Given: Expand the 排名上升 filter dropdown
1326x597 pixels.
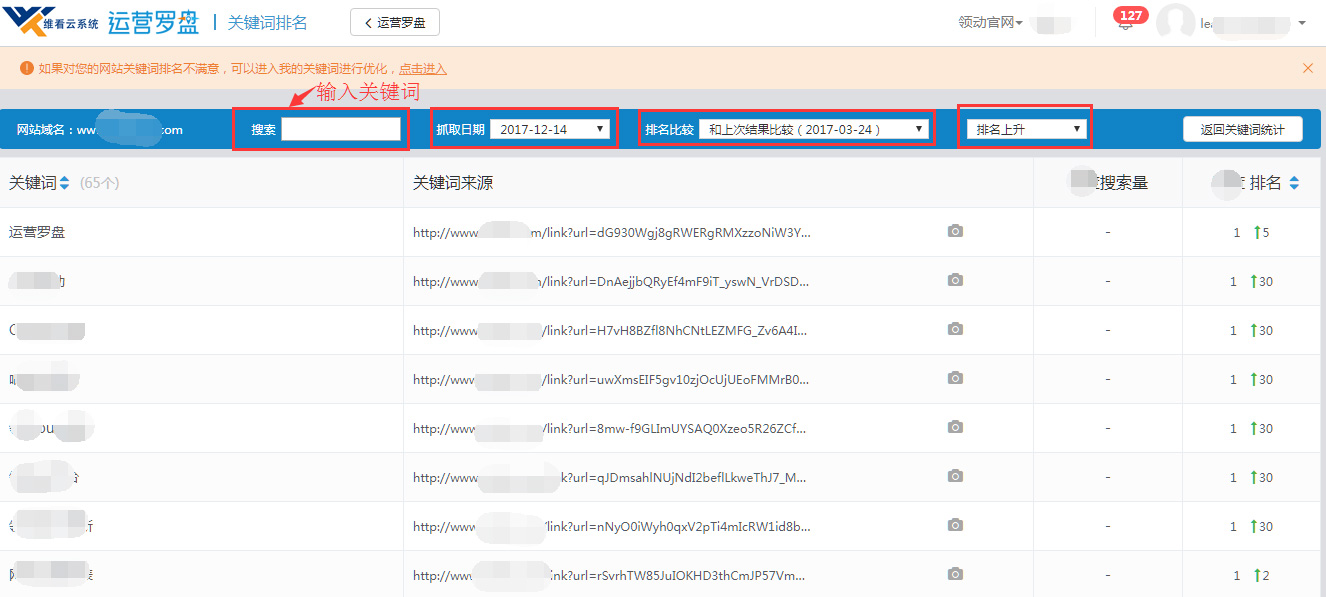Looking at the screenshot, I should pyautogui.click(x=1026, y=129).
